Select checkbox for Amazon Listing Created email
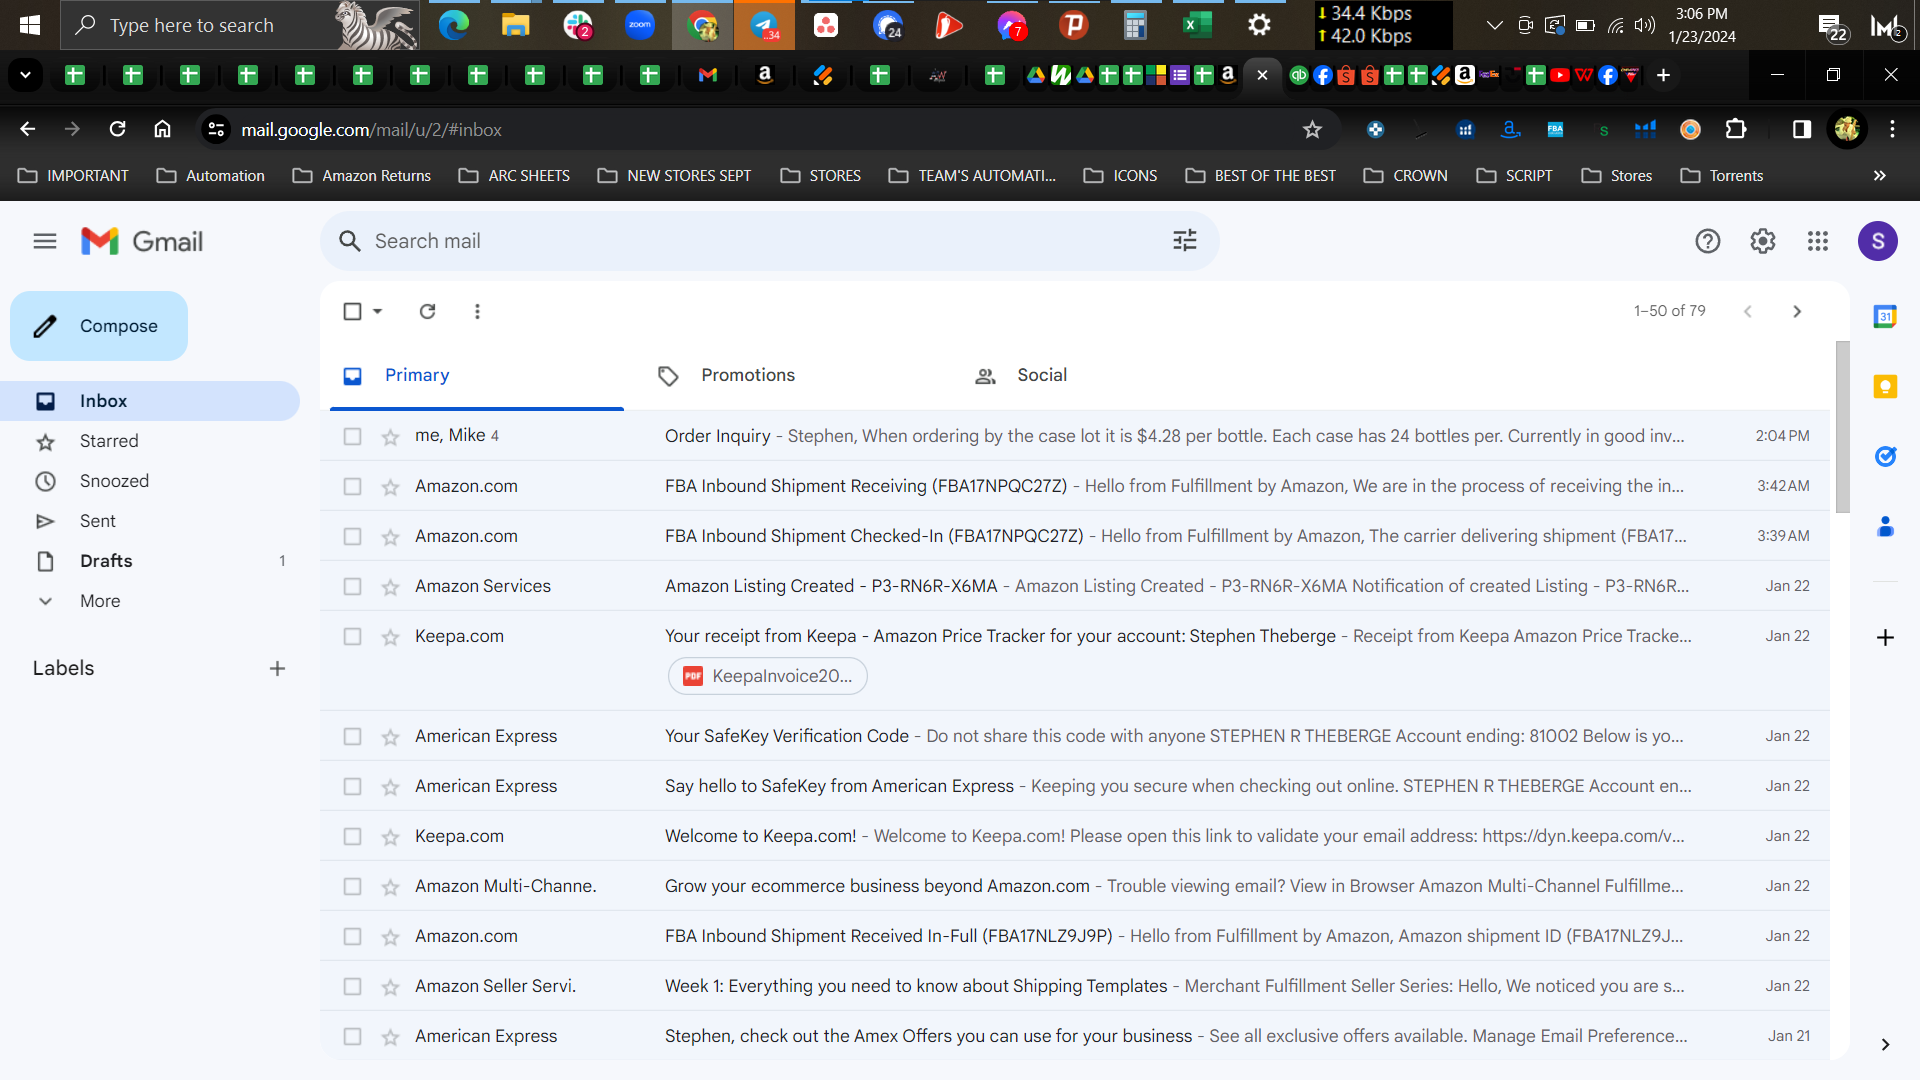1920x1080 pixels. [352, 586]
